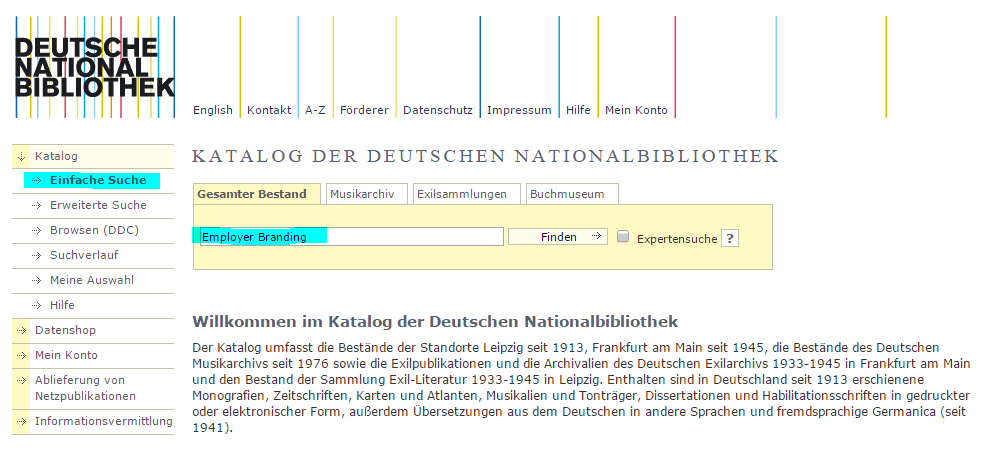Open Meine Auswahl in sidebar
This screenshot has width=988, height=454.
click(x=92, y=280)
